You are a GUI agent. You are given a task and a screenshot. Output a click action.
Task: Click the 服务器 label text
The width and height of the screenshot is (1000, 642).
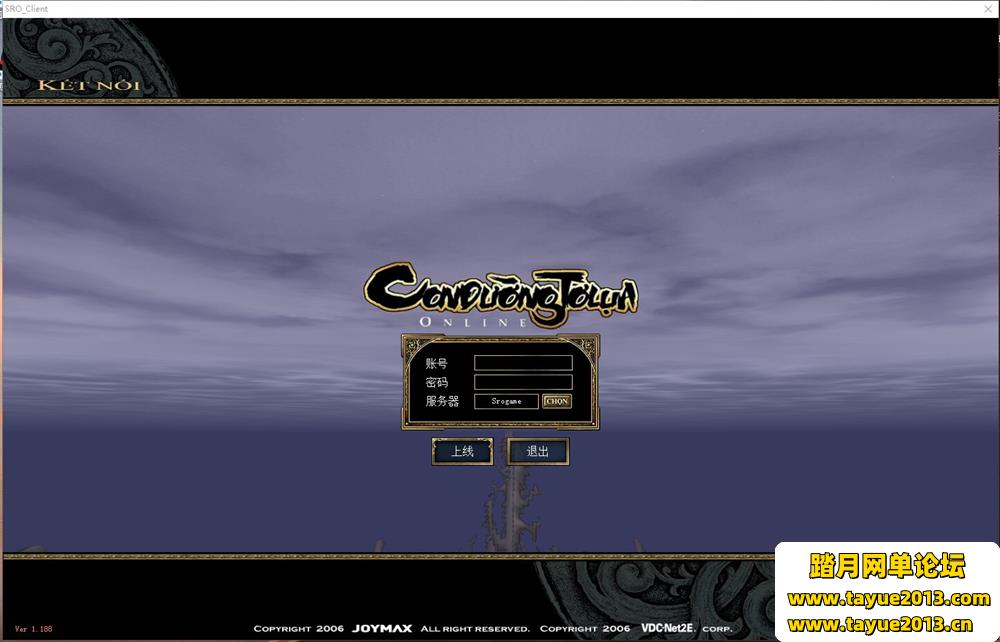tap(442, 401)
